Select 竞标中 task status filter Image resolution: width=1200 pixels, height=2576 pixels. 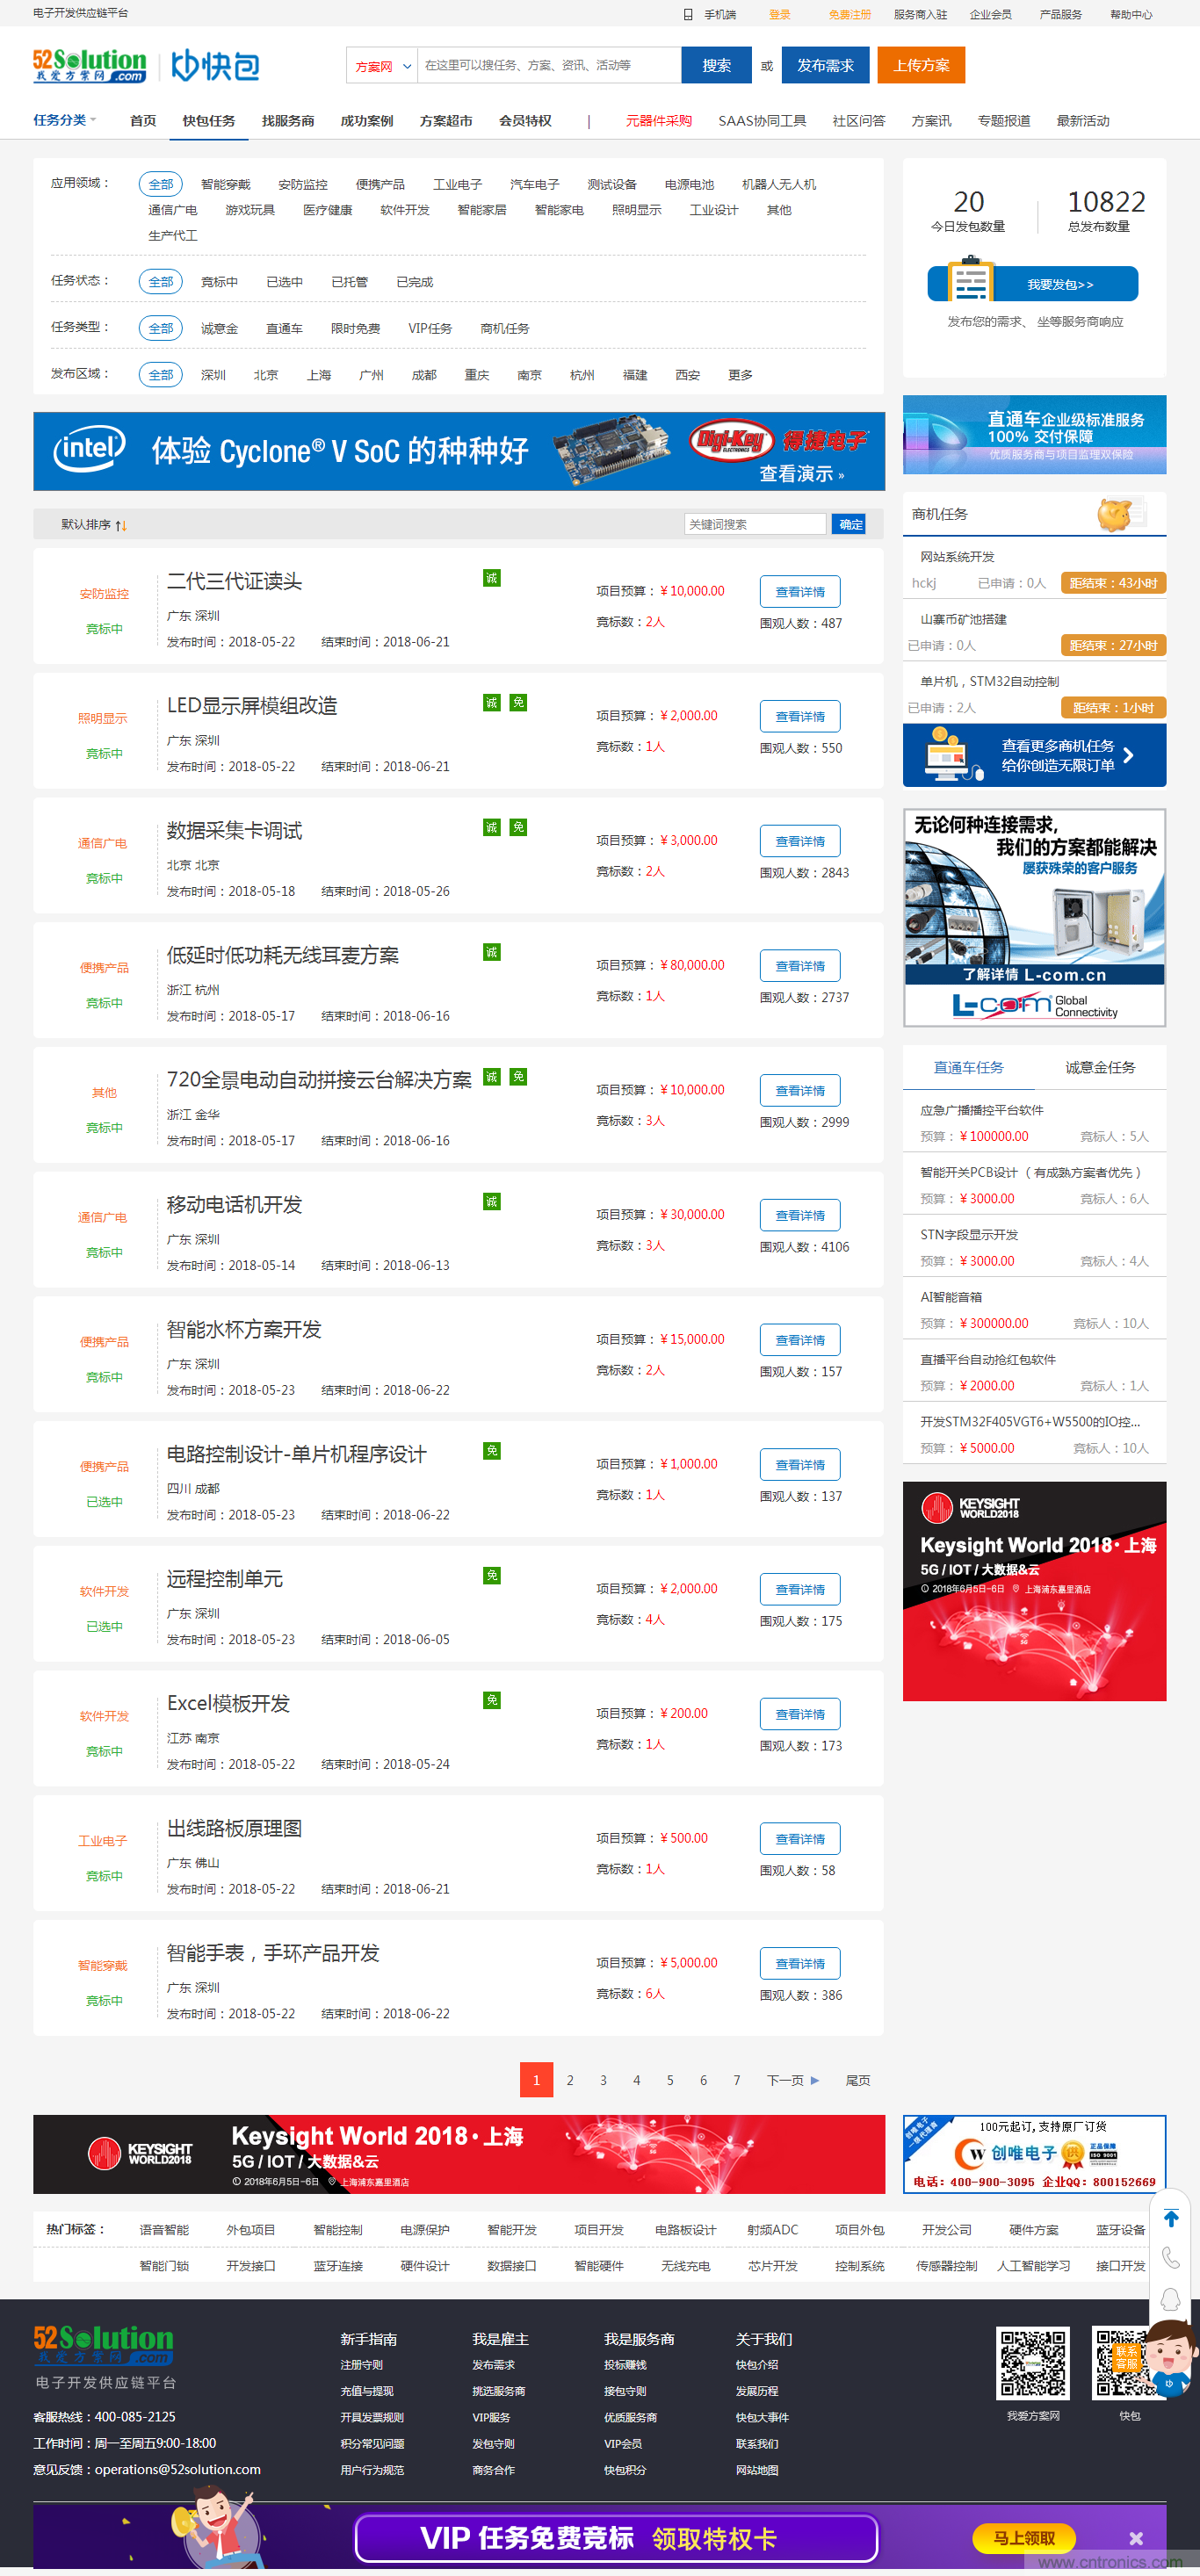tap(219, 282)
